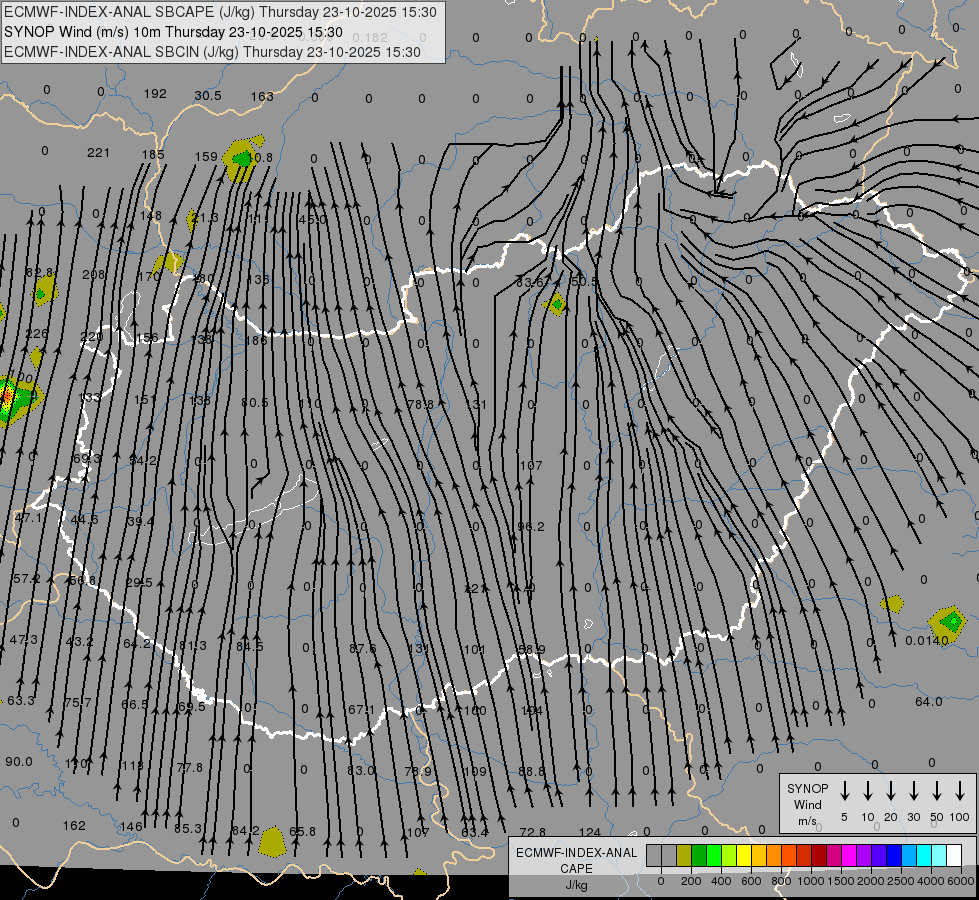Click the green CAPE patch beside value 10.8
The height and width of the screenshot is (900, 979).
click(x=241, y=158)
